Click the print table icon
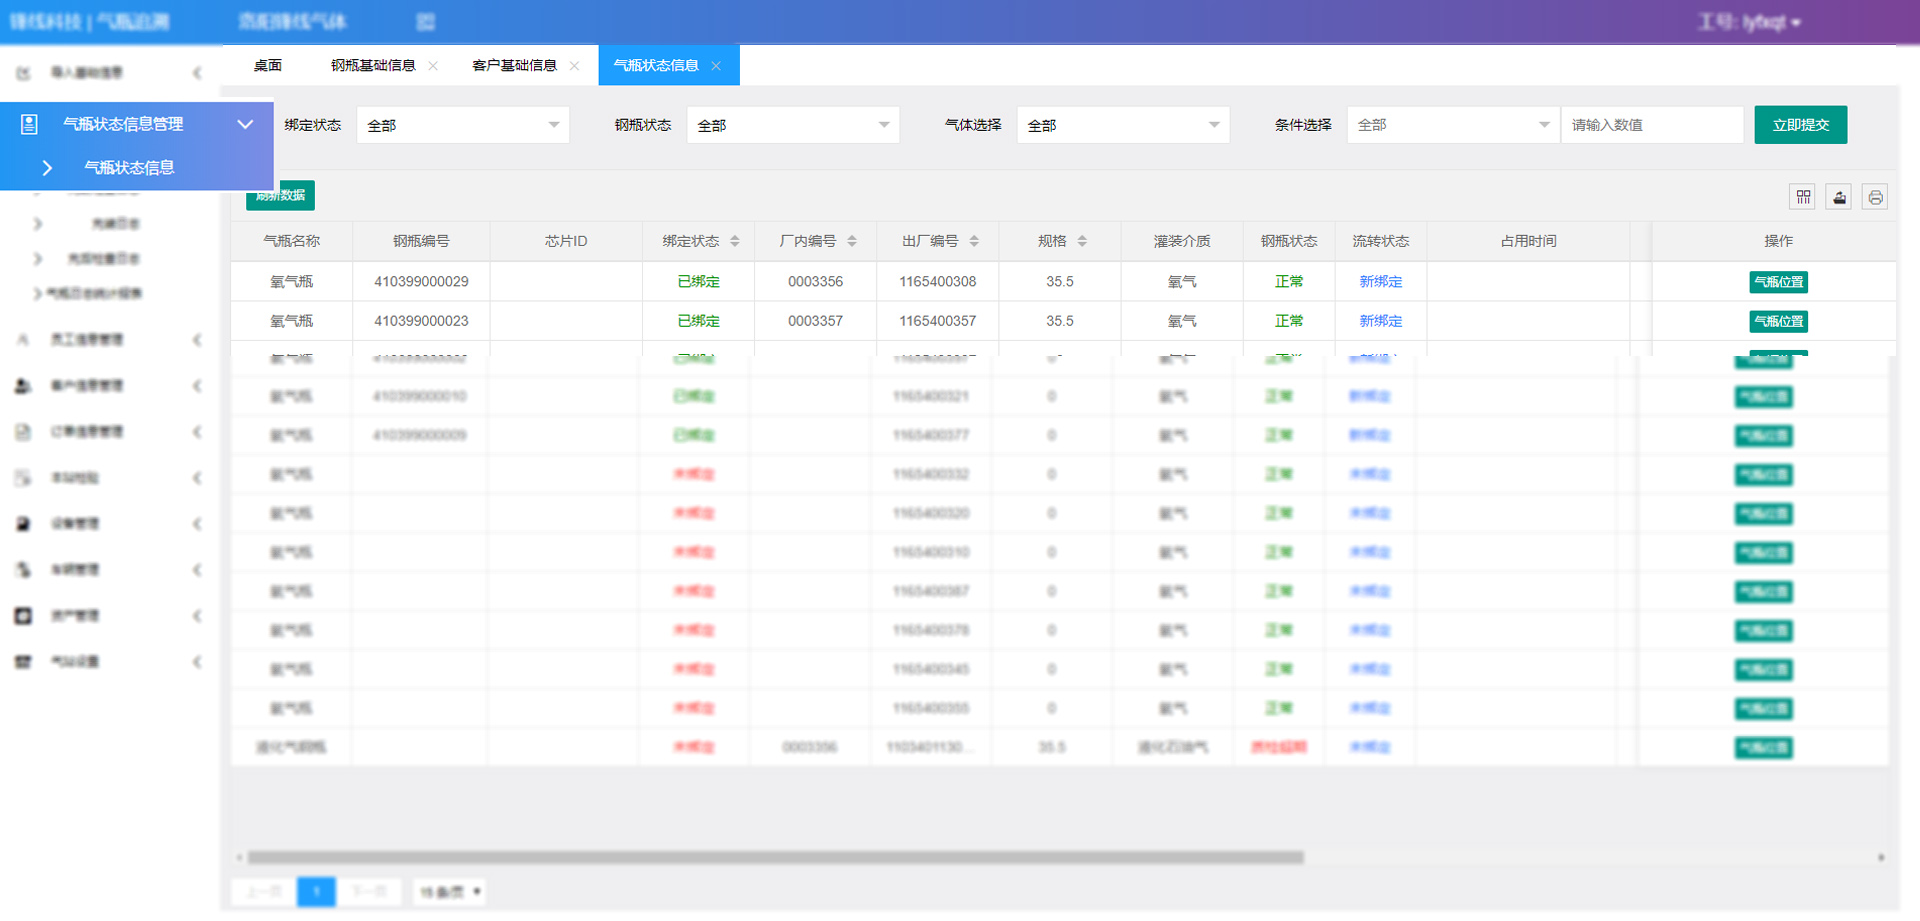 pyautogui.click(x=1875, y=197)
